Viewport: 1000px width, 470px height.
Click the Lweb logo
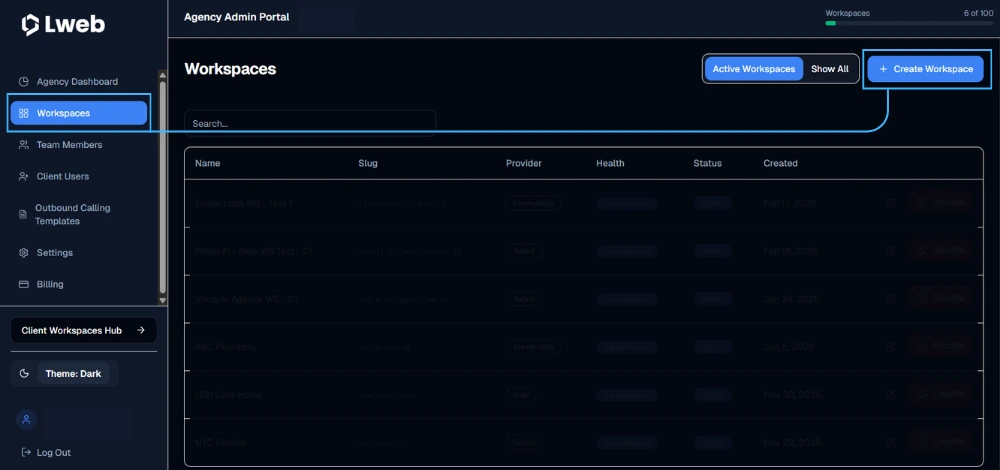[63, 24]
